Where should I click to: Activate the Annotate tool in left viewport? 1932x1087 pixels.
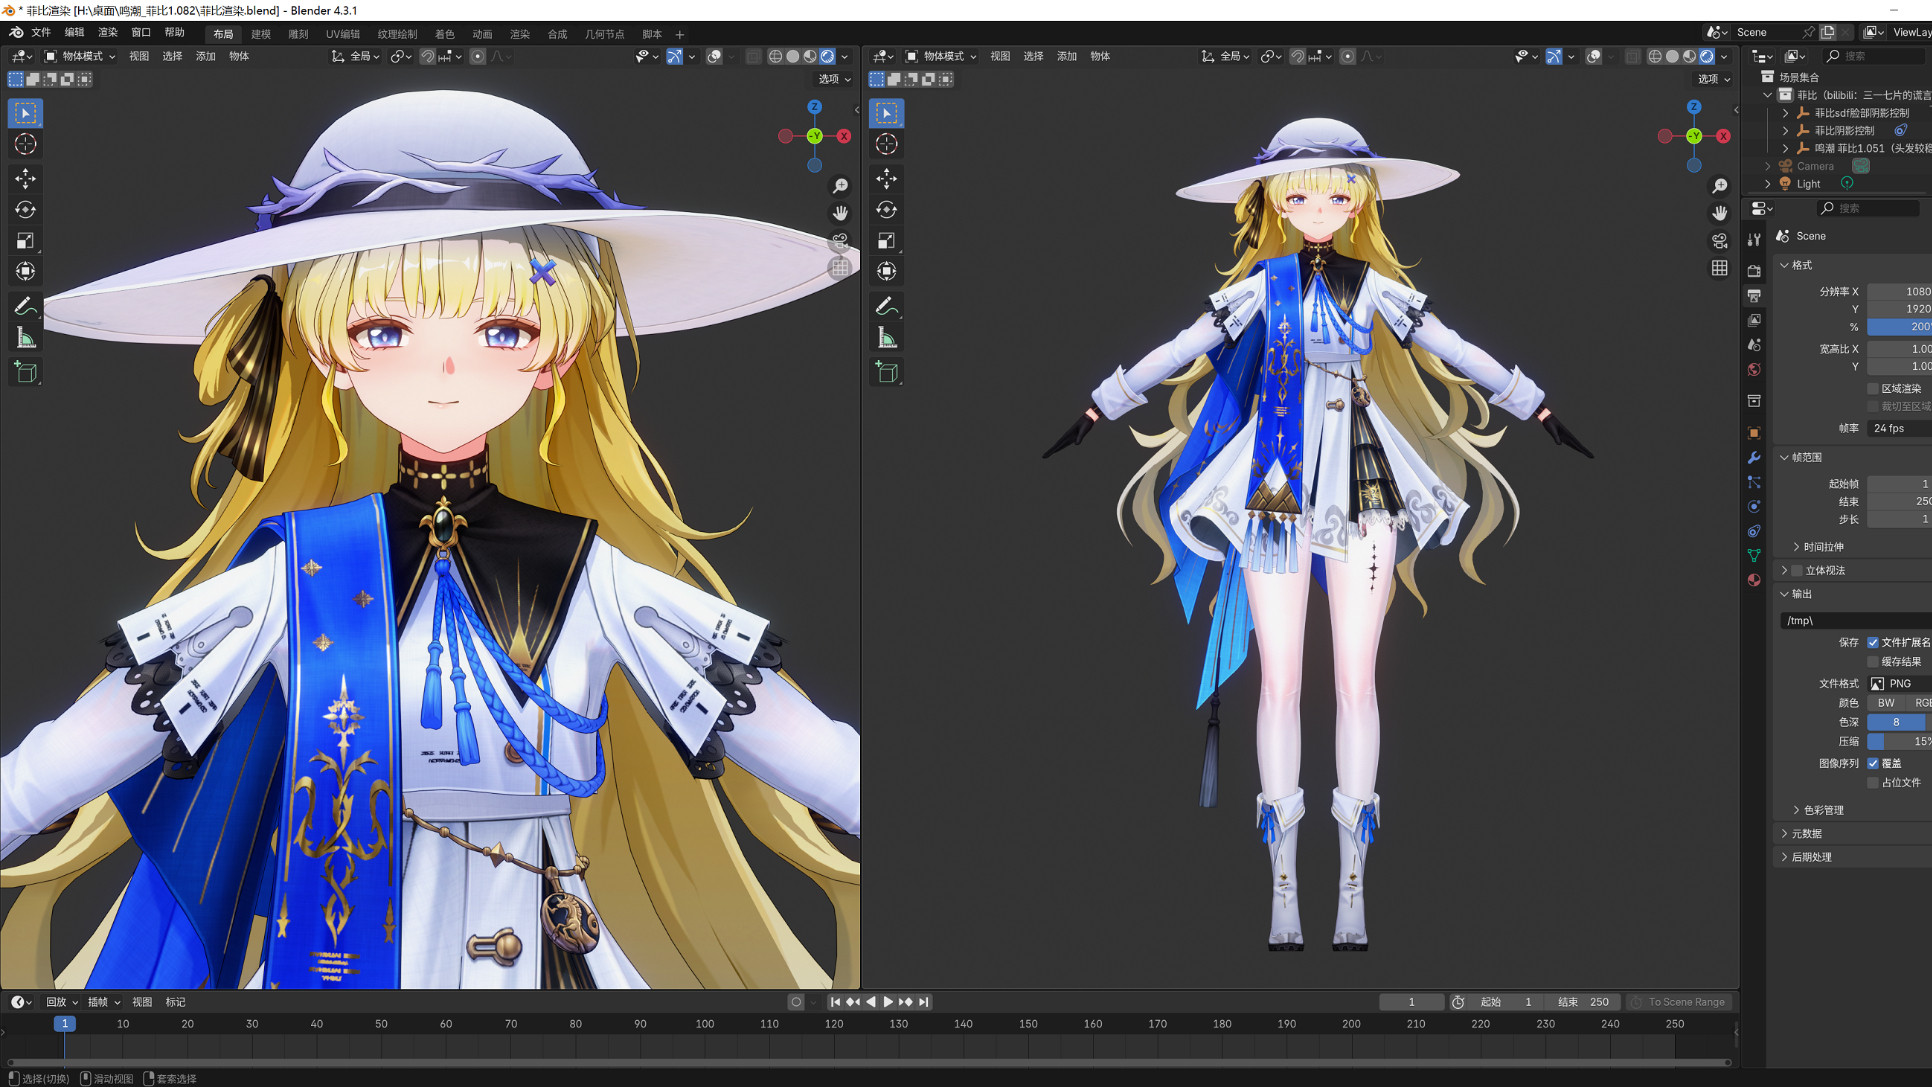26,306
